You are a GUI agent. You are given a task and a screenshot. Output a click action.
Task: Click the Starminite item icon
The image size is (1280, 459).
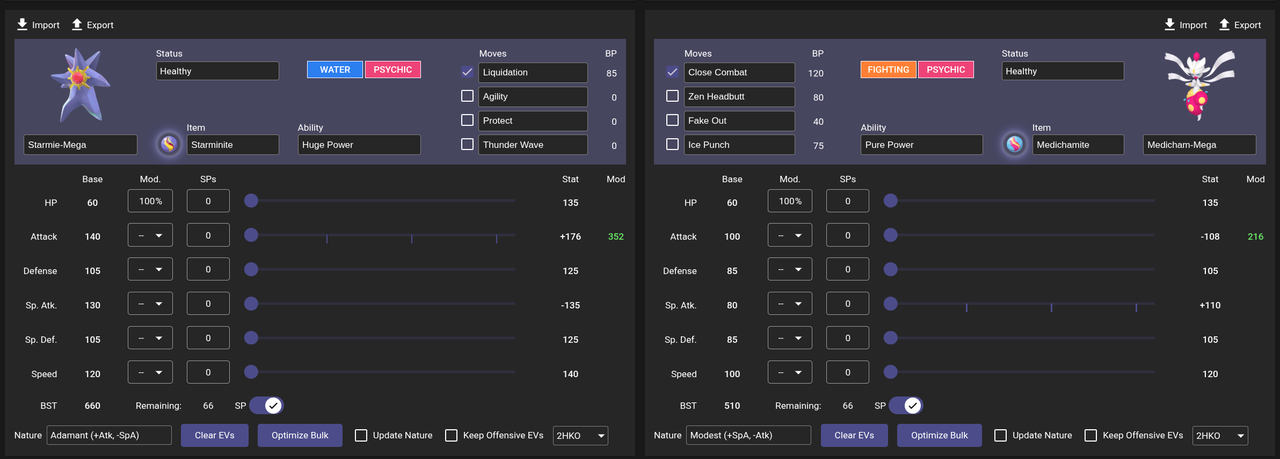click(x=168, y=144)
